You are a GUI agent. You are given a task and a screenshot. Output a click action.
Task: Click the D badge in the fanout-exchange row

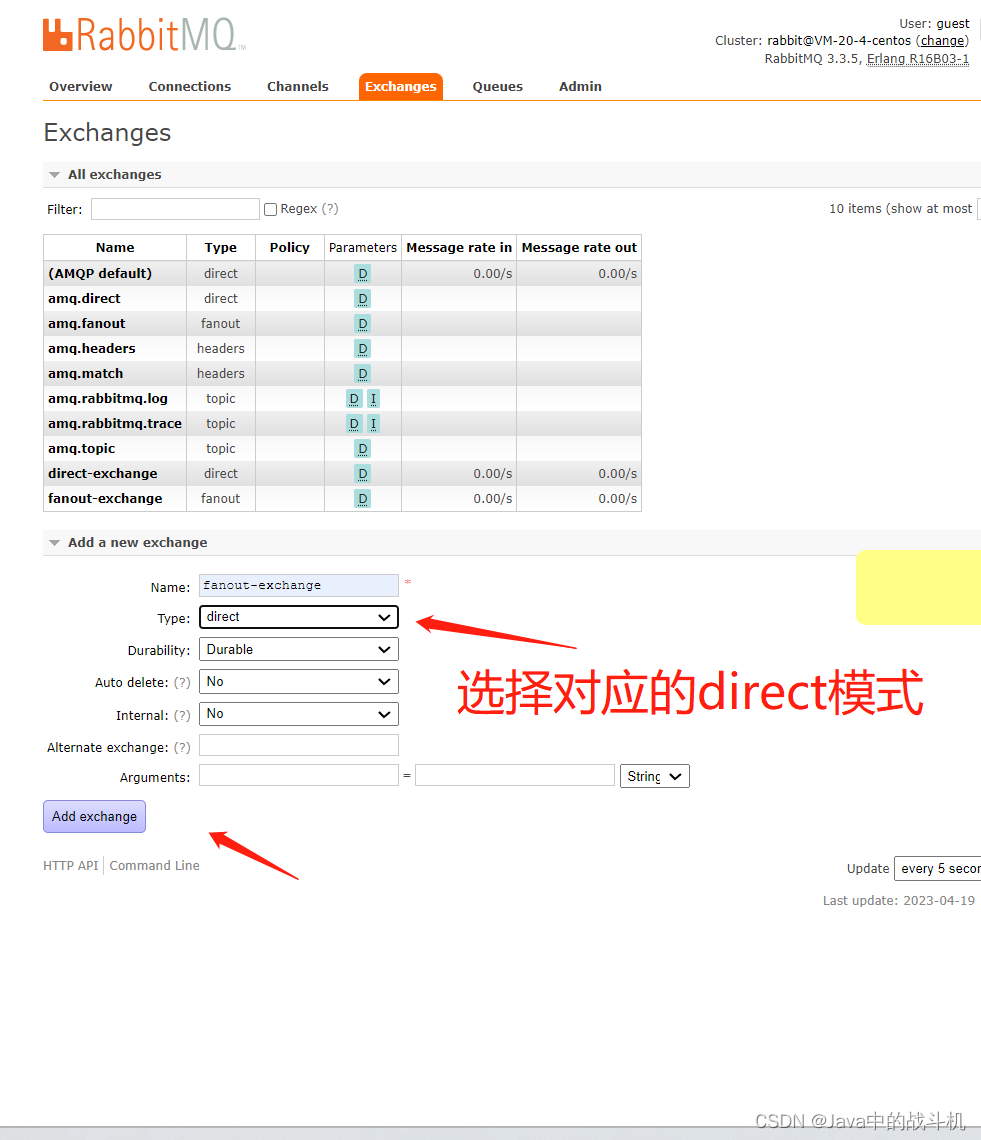pos(362,499)
